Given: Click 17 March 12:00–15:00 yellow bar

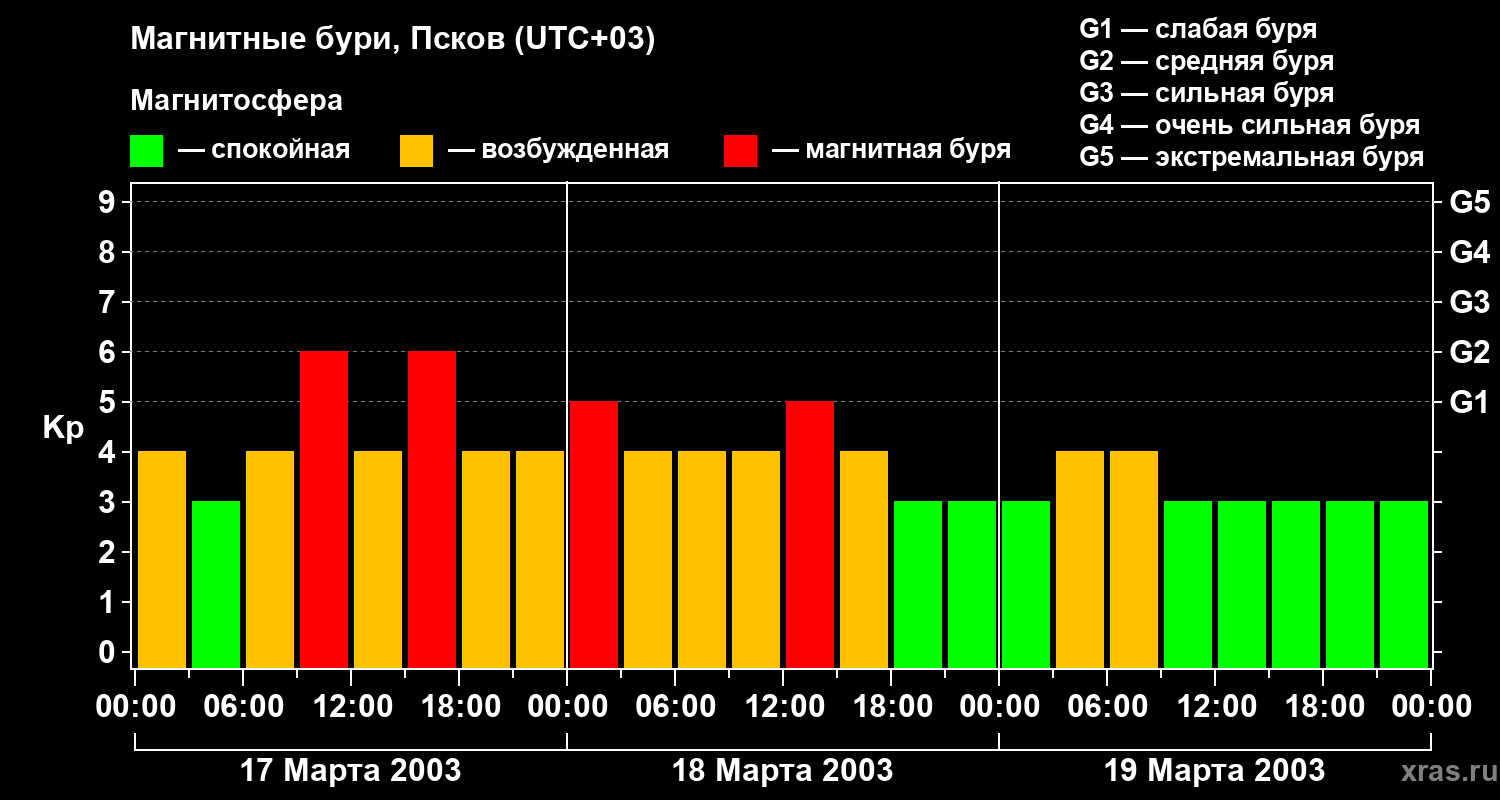Looking at the screenshot, I should (x=378, y=560).
